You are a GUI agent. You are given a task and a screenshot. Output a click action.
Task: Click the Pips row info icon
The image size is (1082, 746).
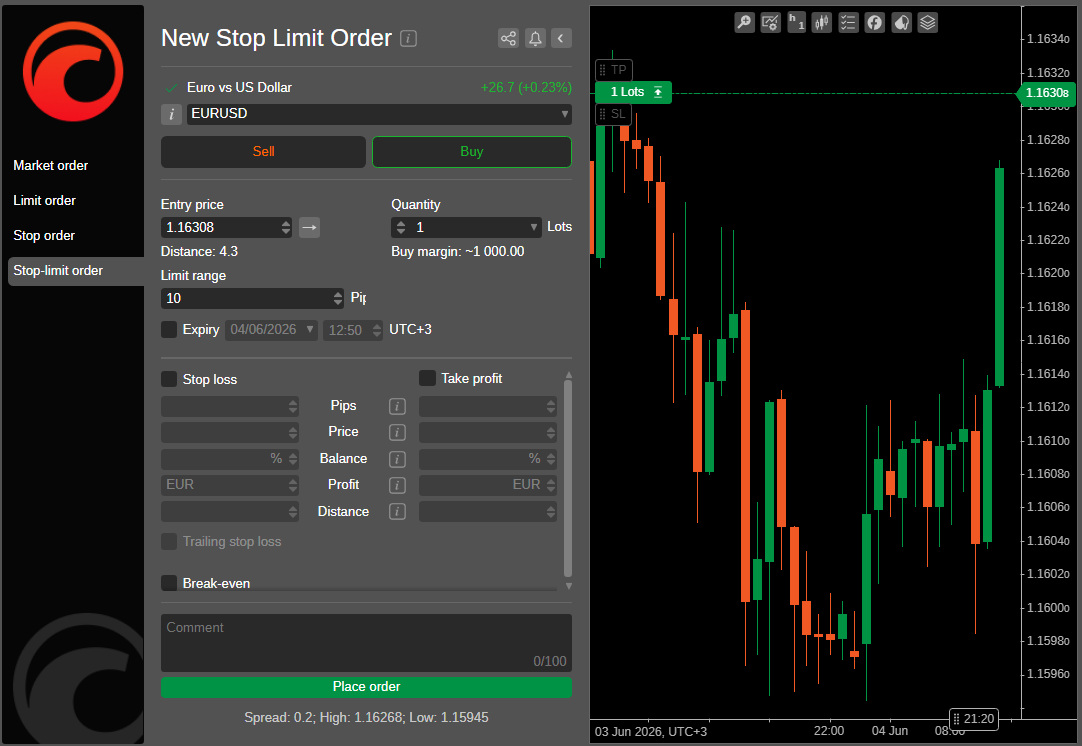[x=397, y=406]
